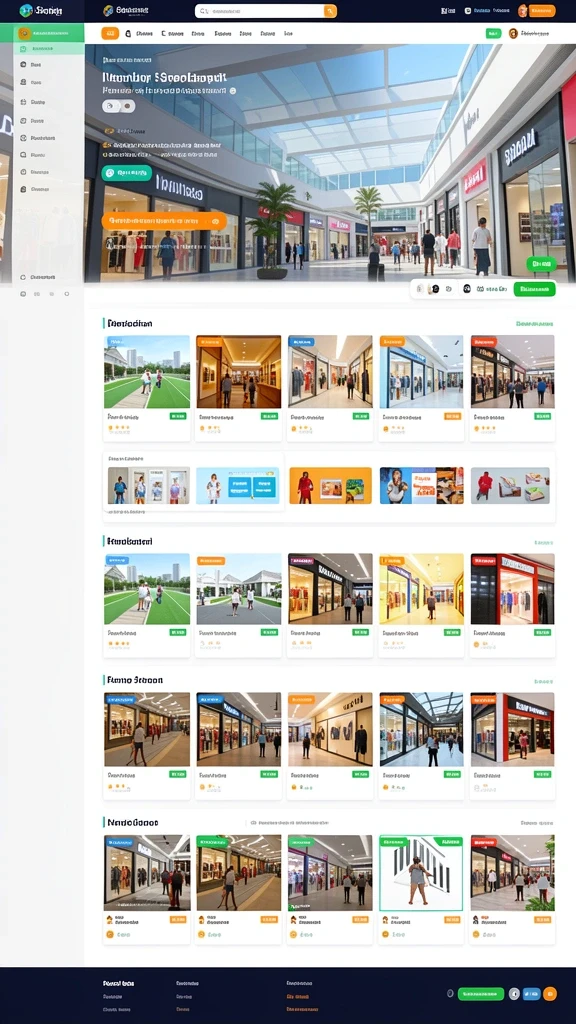
Task: Click the small green button at the hero's bottom-right
Action: coord(541,264)
